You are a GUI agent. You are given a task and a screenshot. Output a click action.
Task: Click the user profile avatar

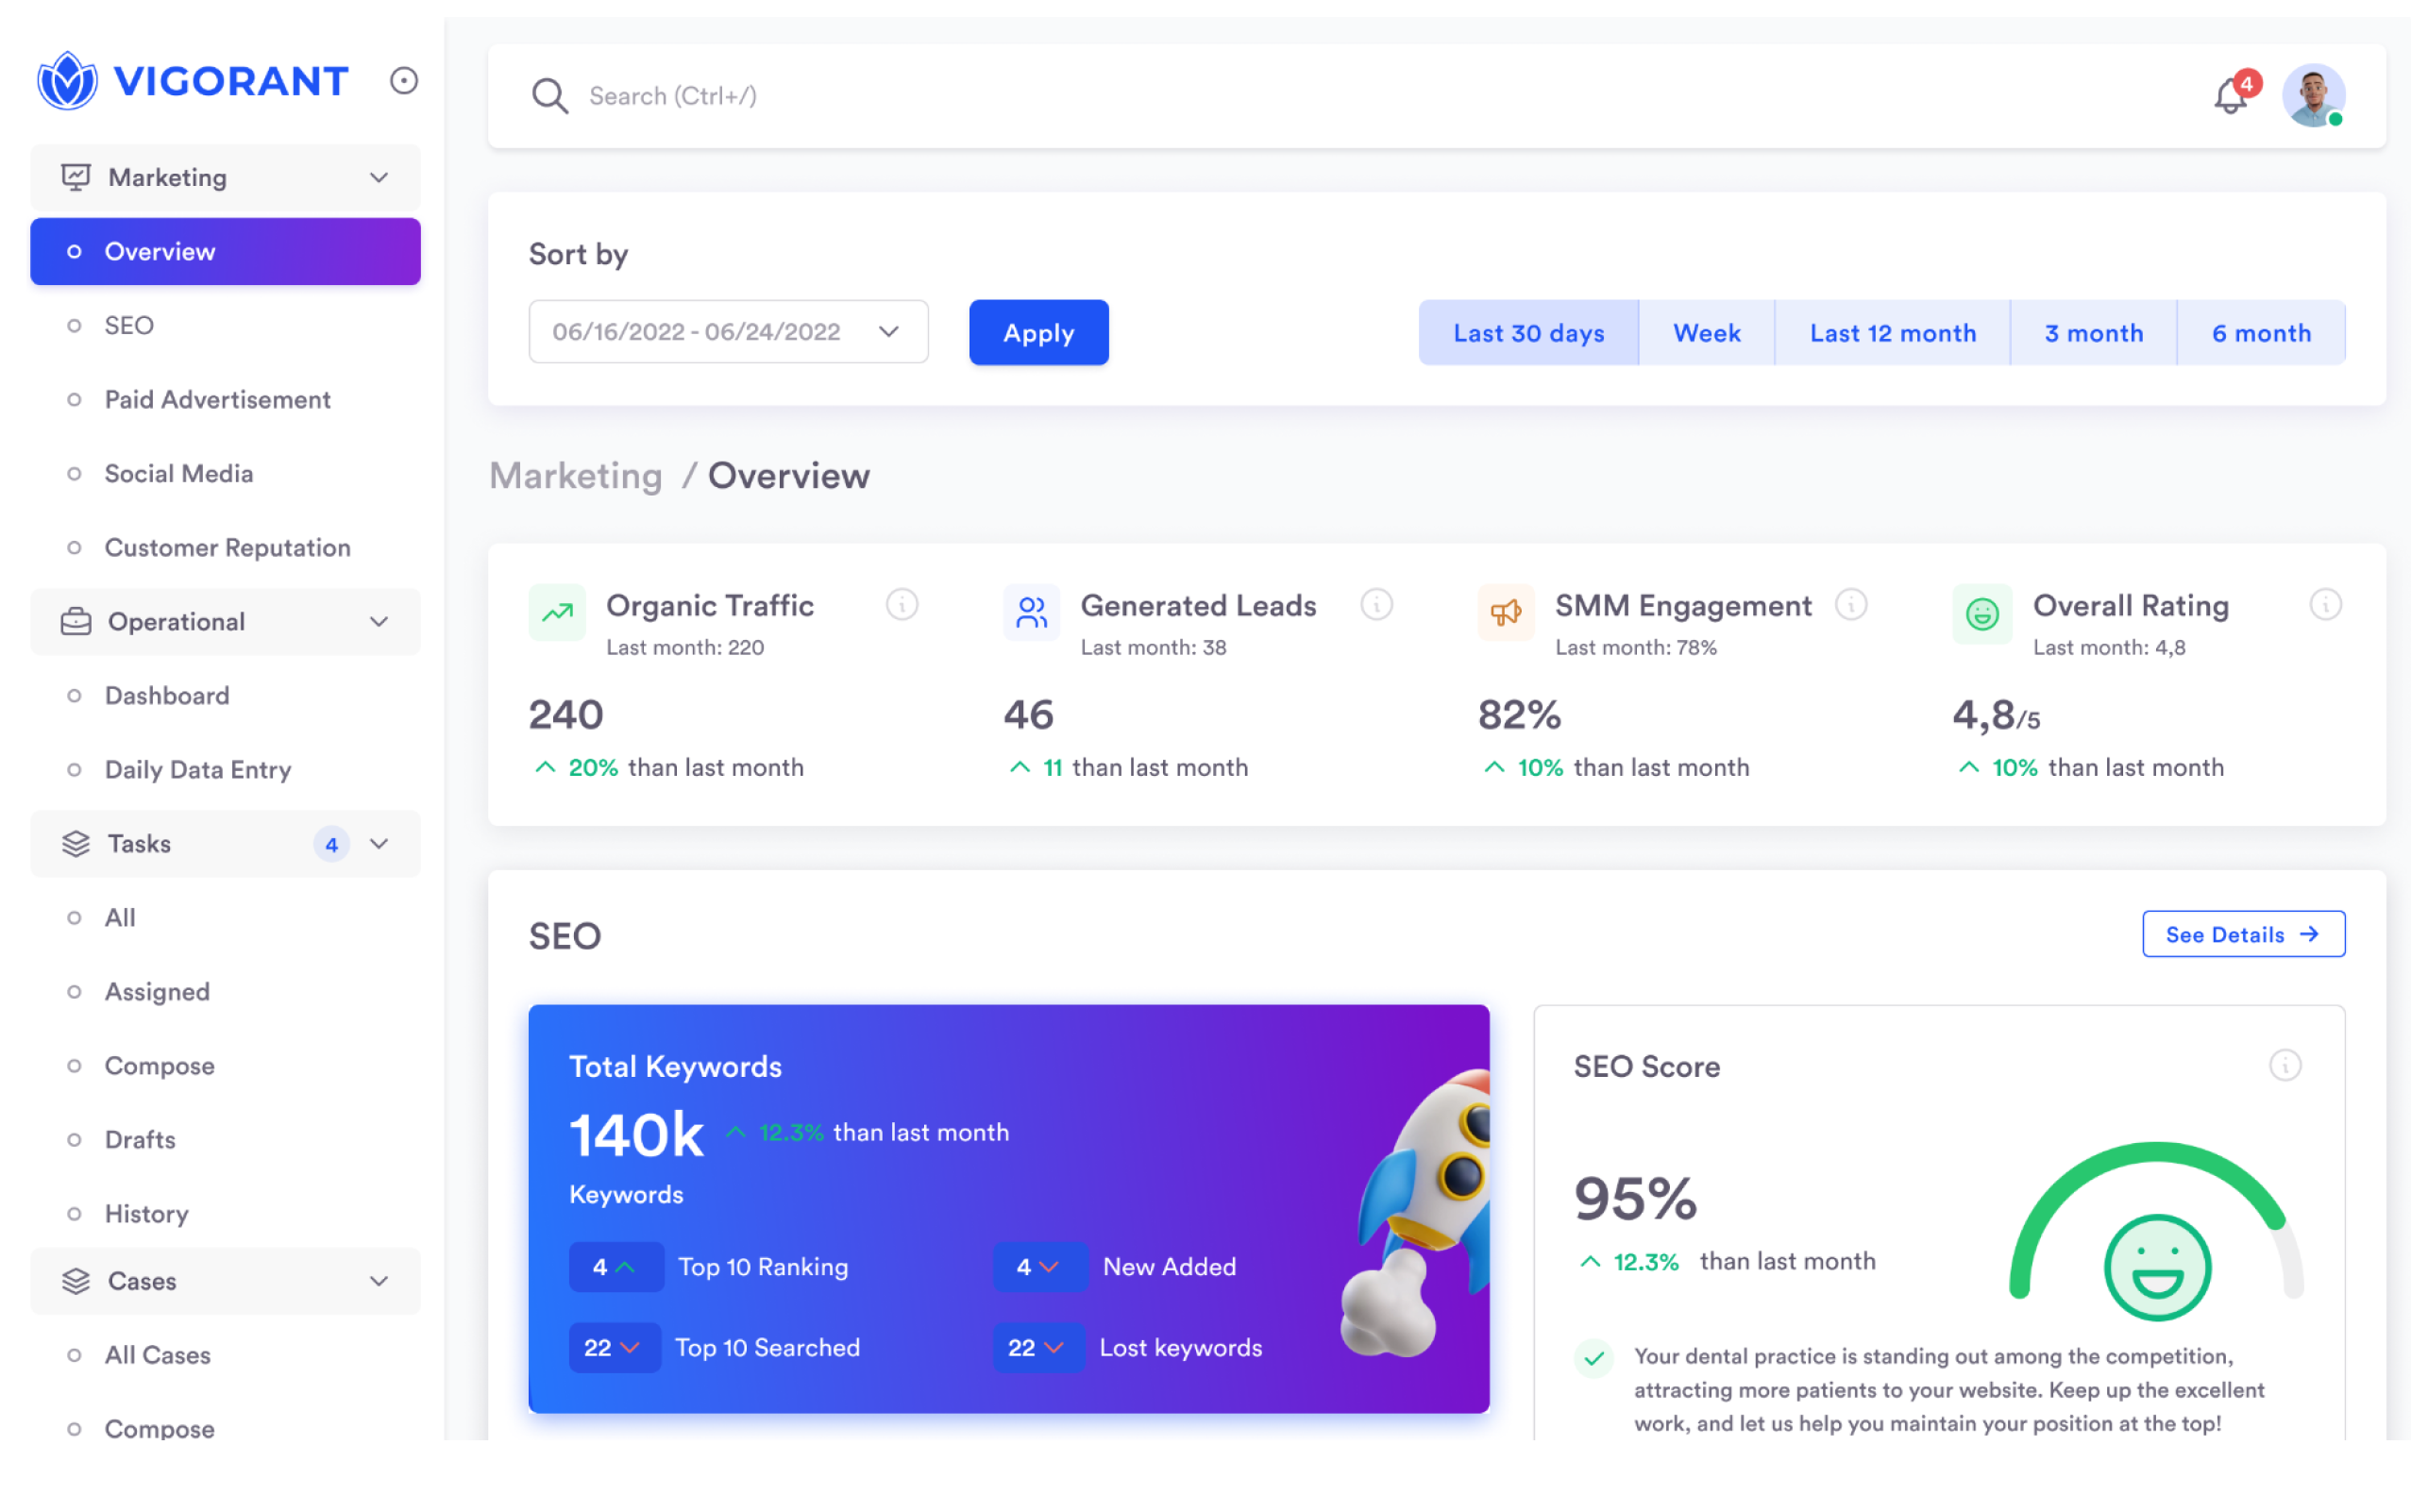click(x=2312, y=96)
